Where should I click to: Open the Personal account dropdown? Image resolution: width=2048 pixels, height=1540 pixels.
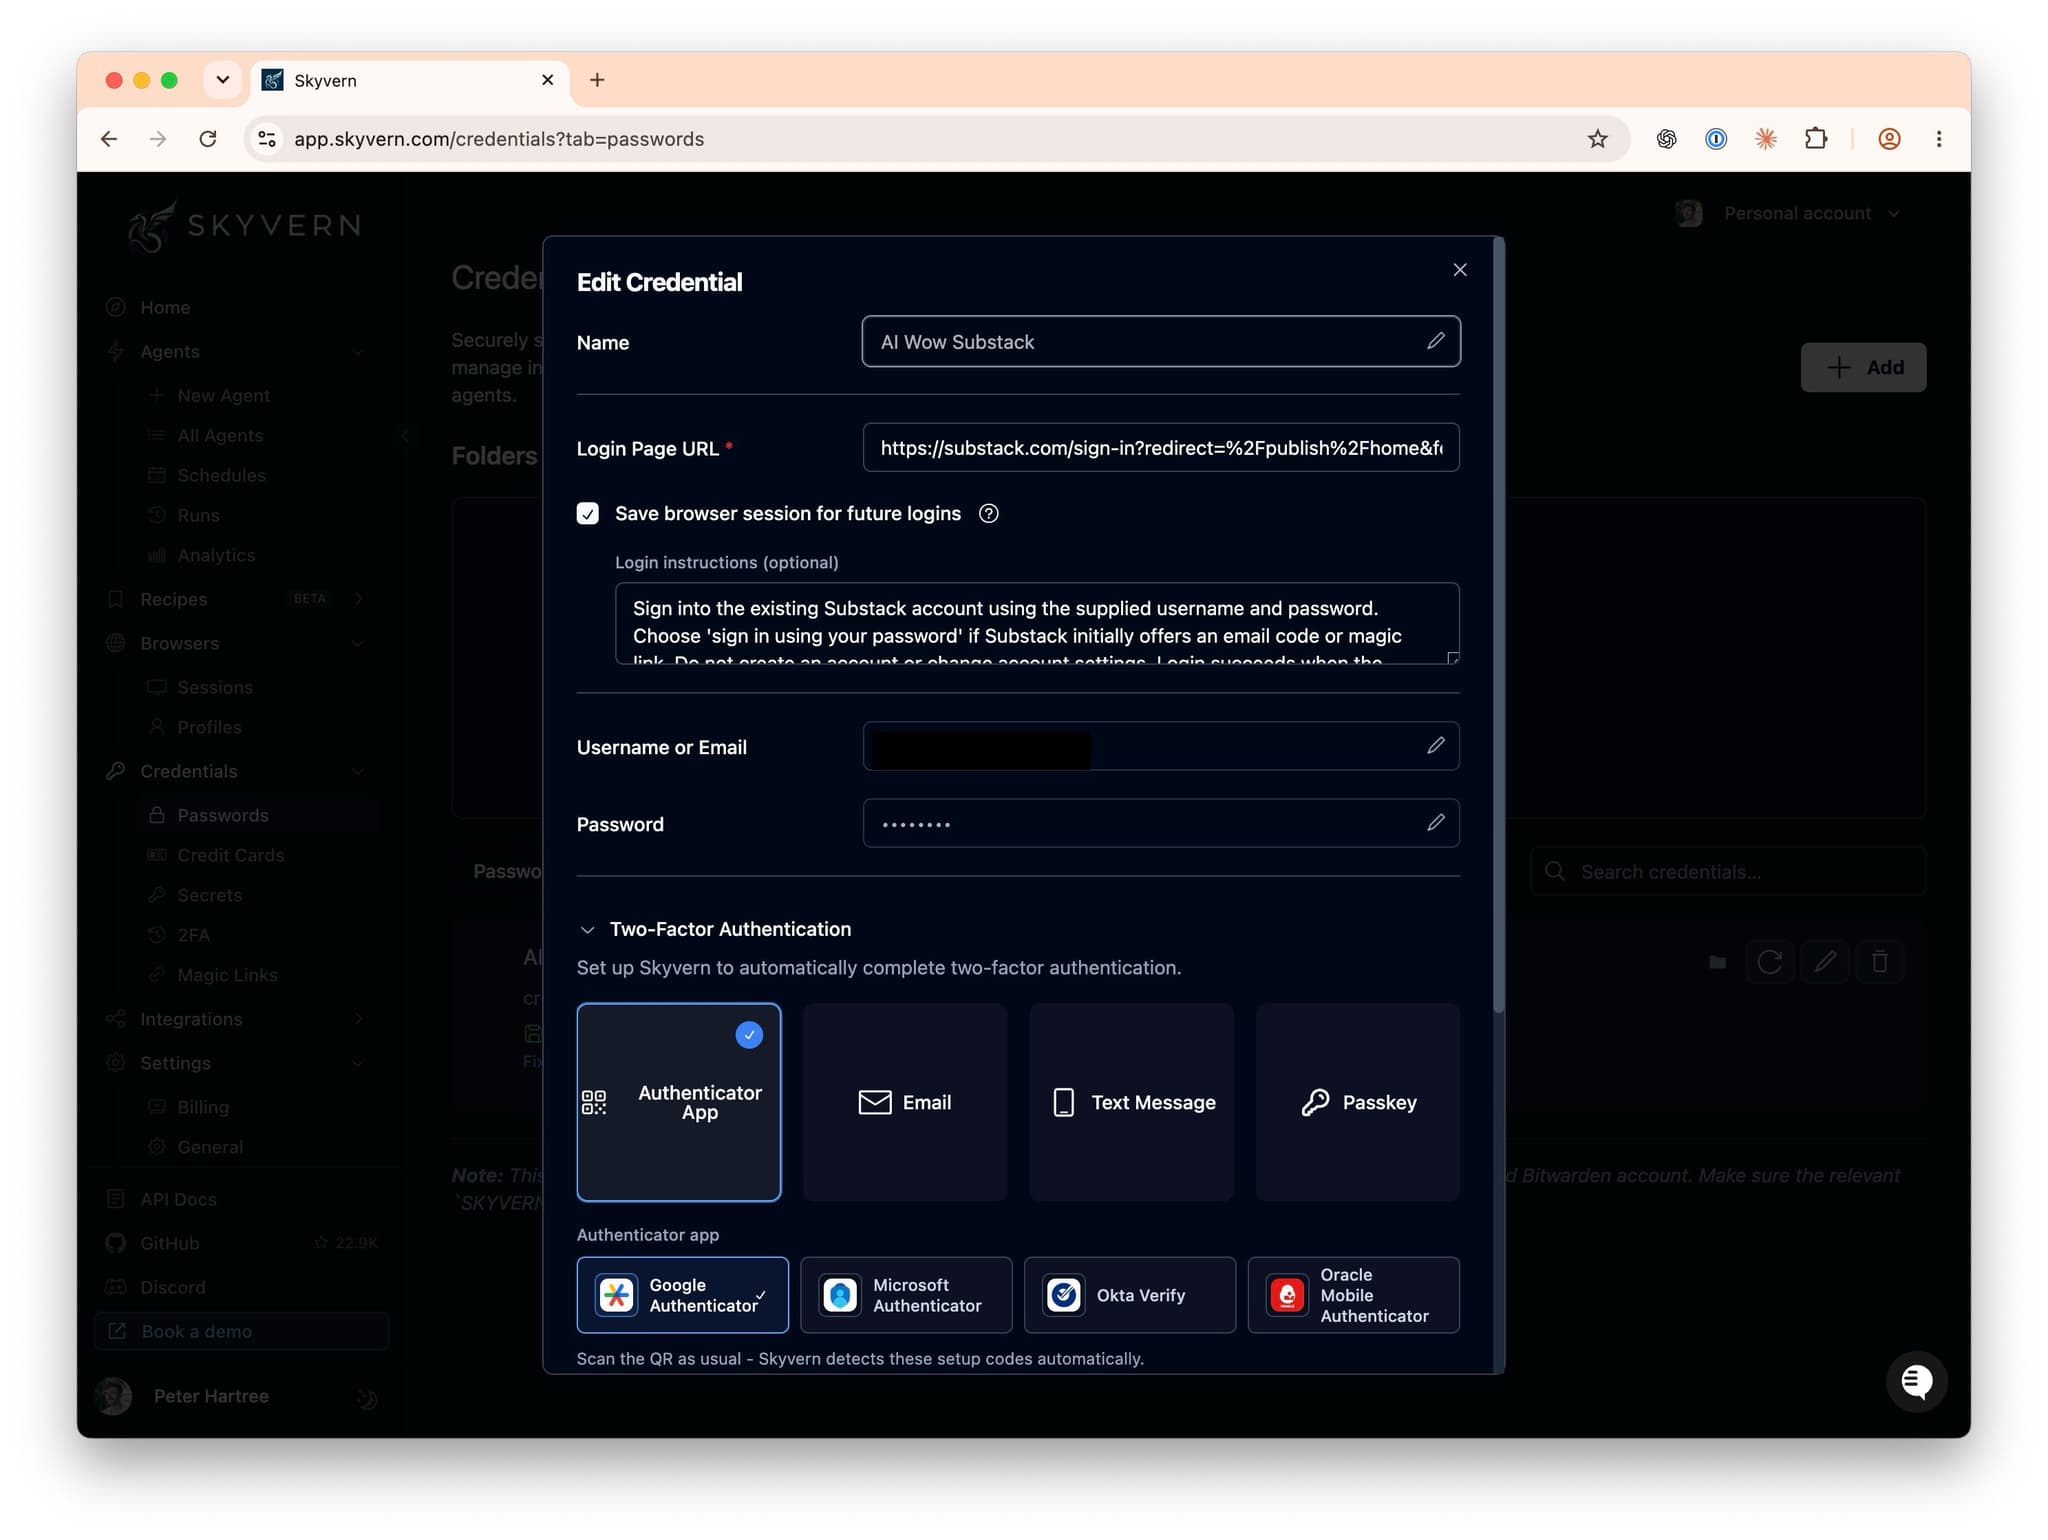(1789, 214)
